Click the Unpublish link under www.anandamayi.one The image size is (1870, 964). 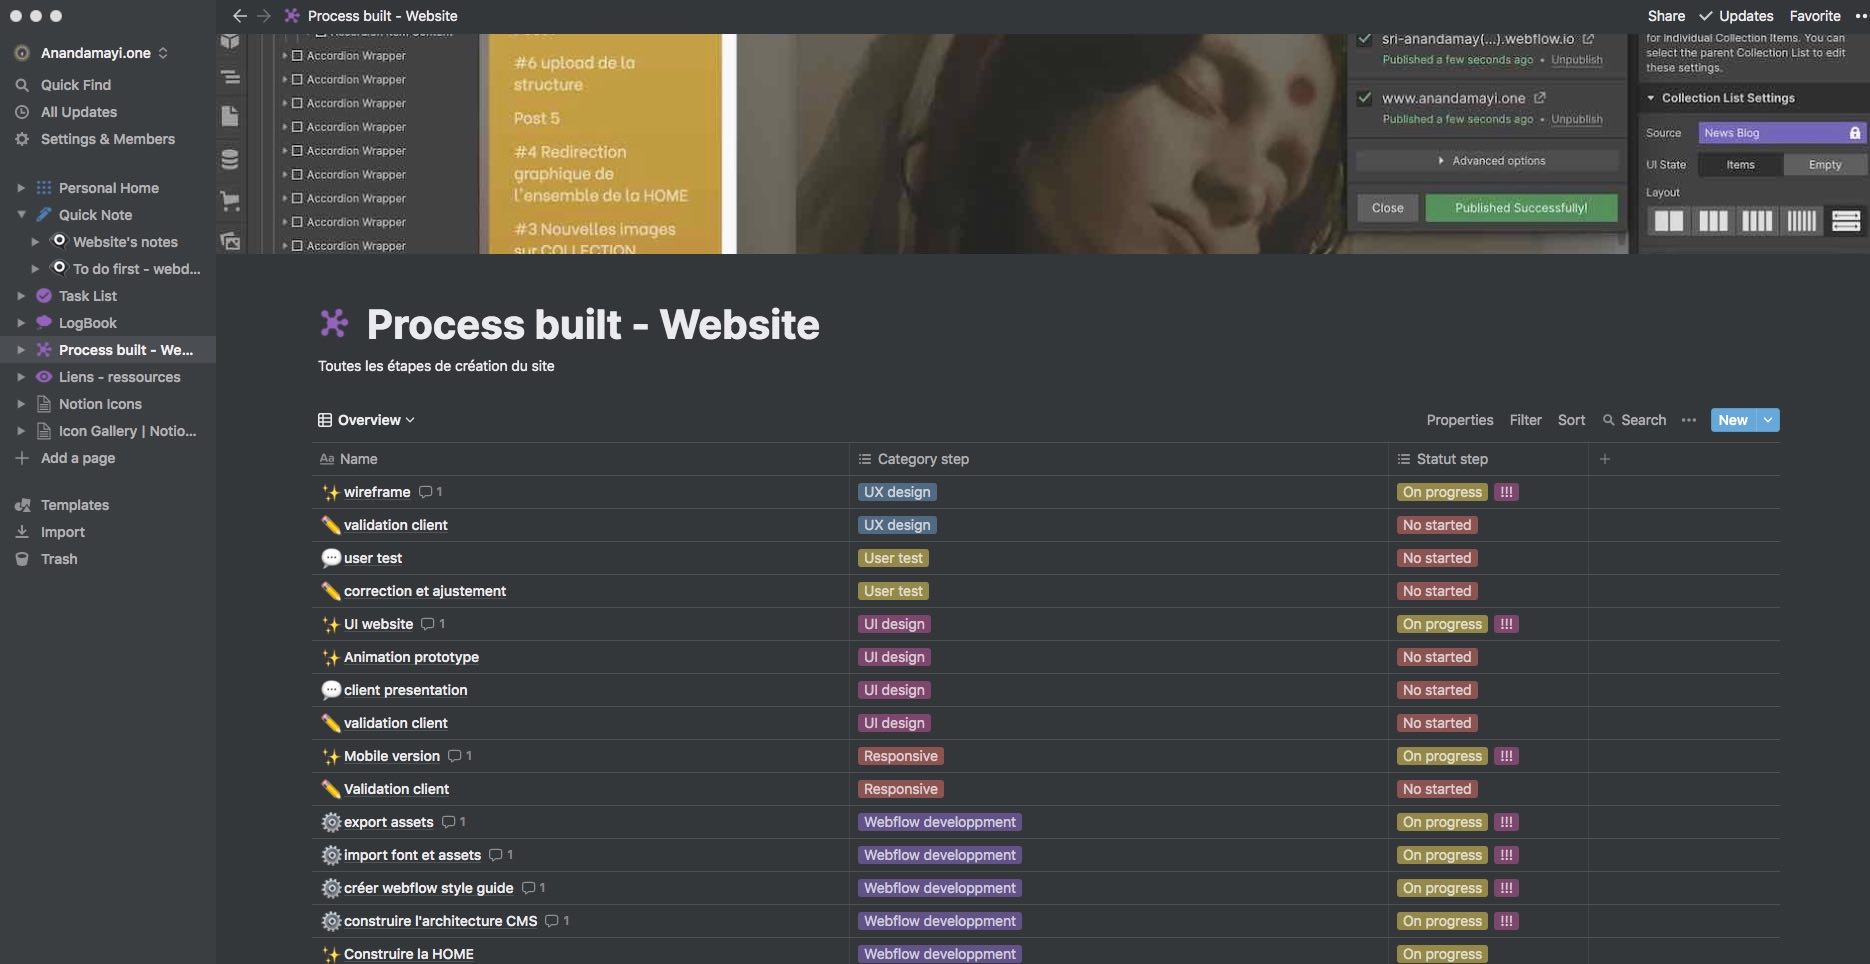(x=1576, y=119)
